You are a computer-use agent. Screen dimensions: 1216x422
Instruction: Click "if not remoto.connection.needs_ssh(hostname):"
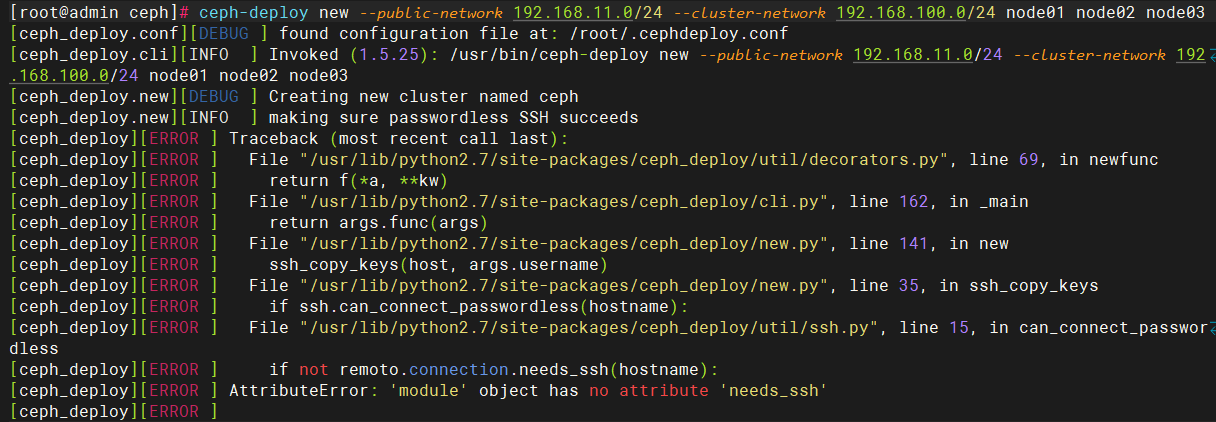(x=494, y=370)
